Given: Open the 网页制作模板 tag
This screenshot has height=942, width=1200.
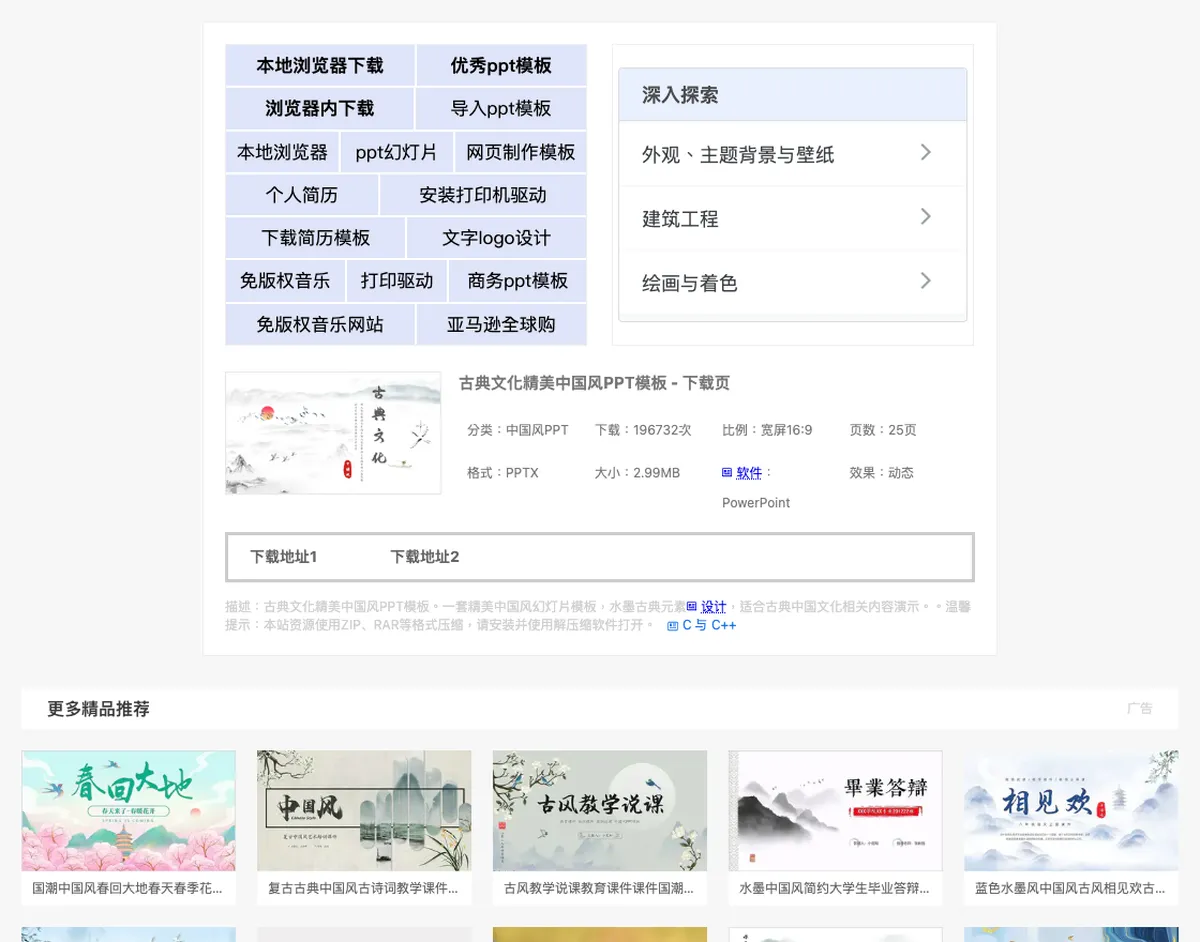Looking at the screenshot, I should 521,152.
